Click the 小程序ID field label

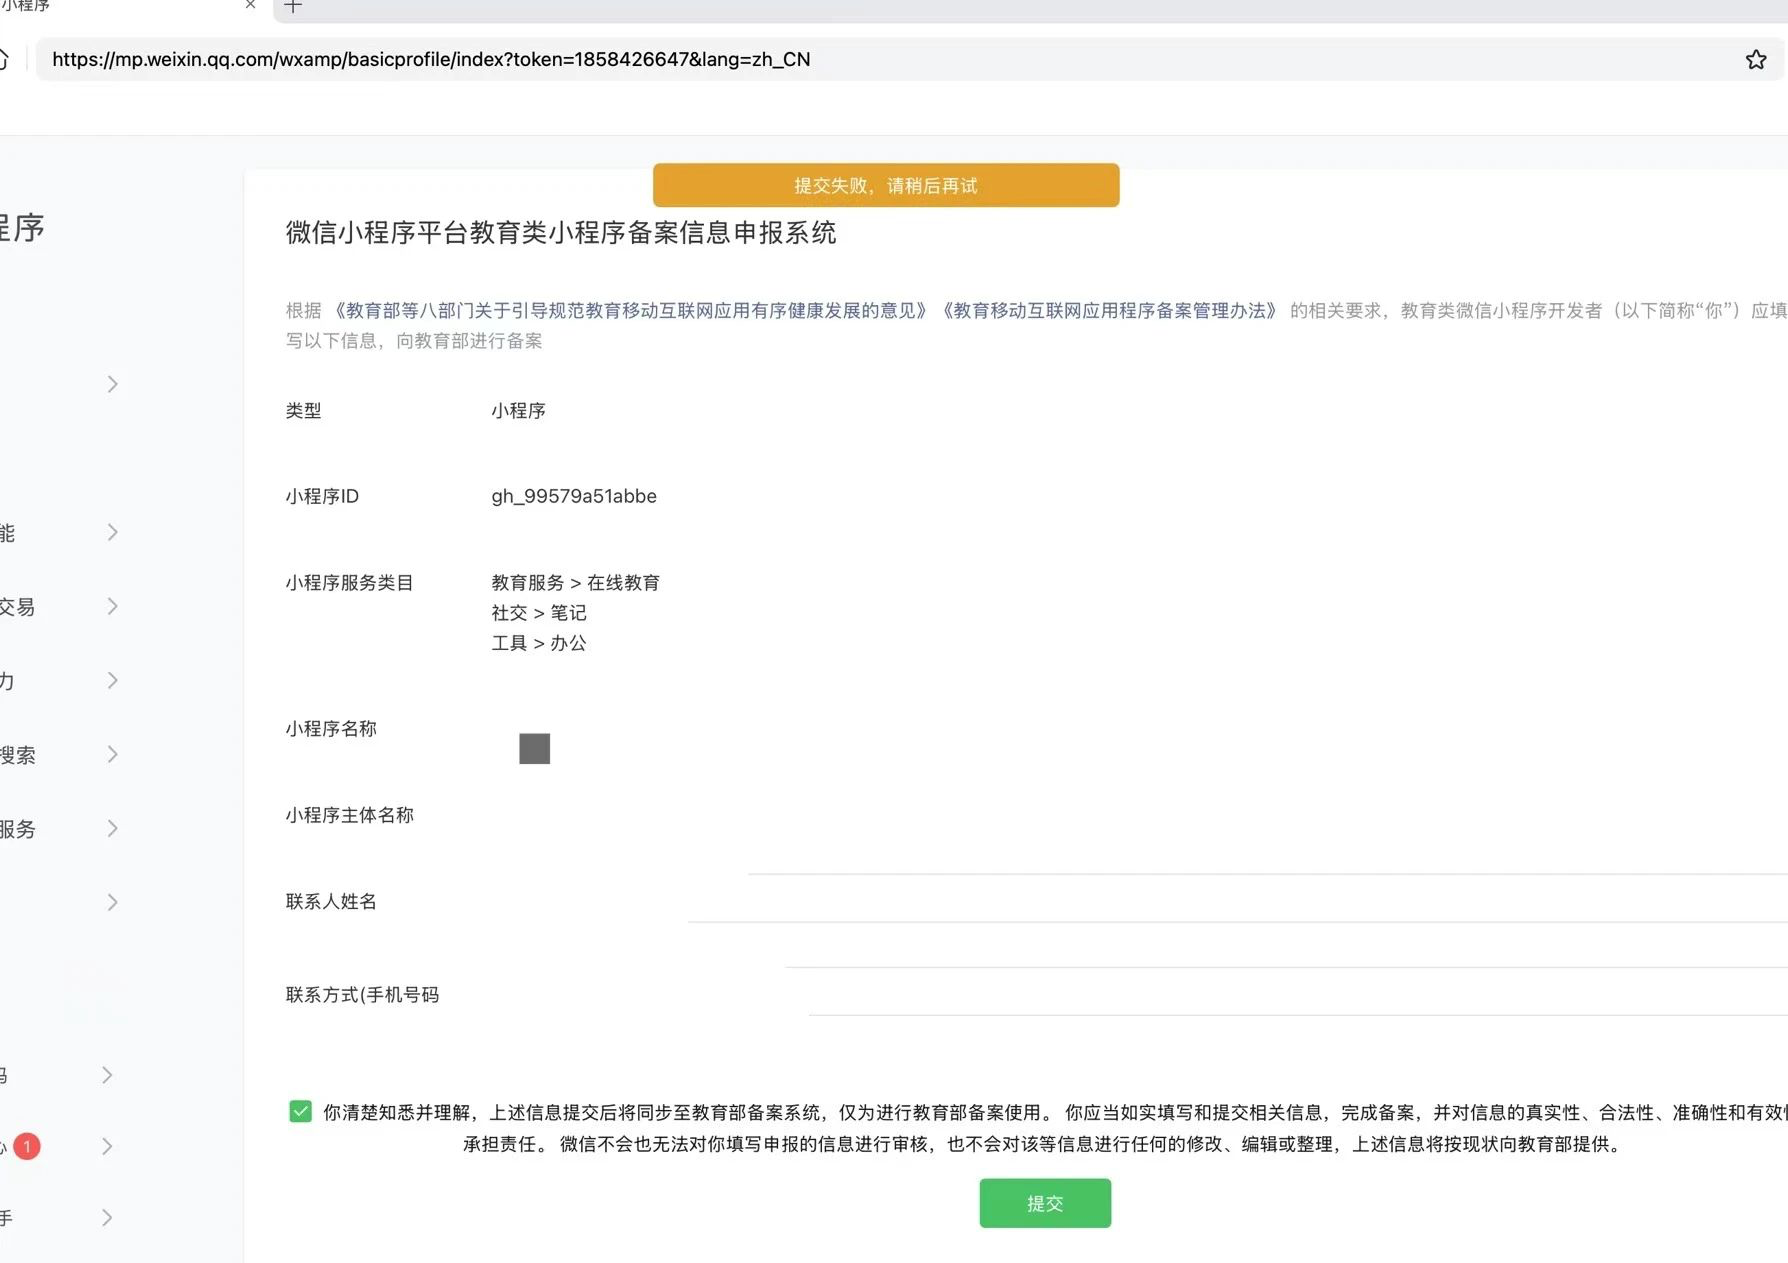[x=322, y=496]
